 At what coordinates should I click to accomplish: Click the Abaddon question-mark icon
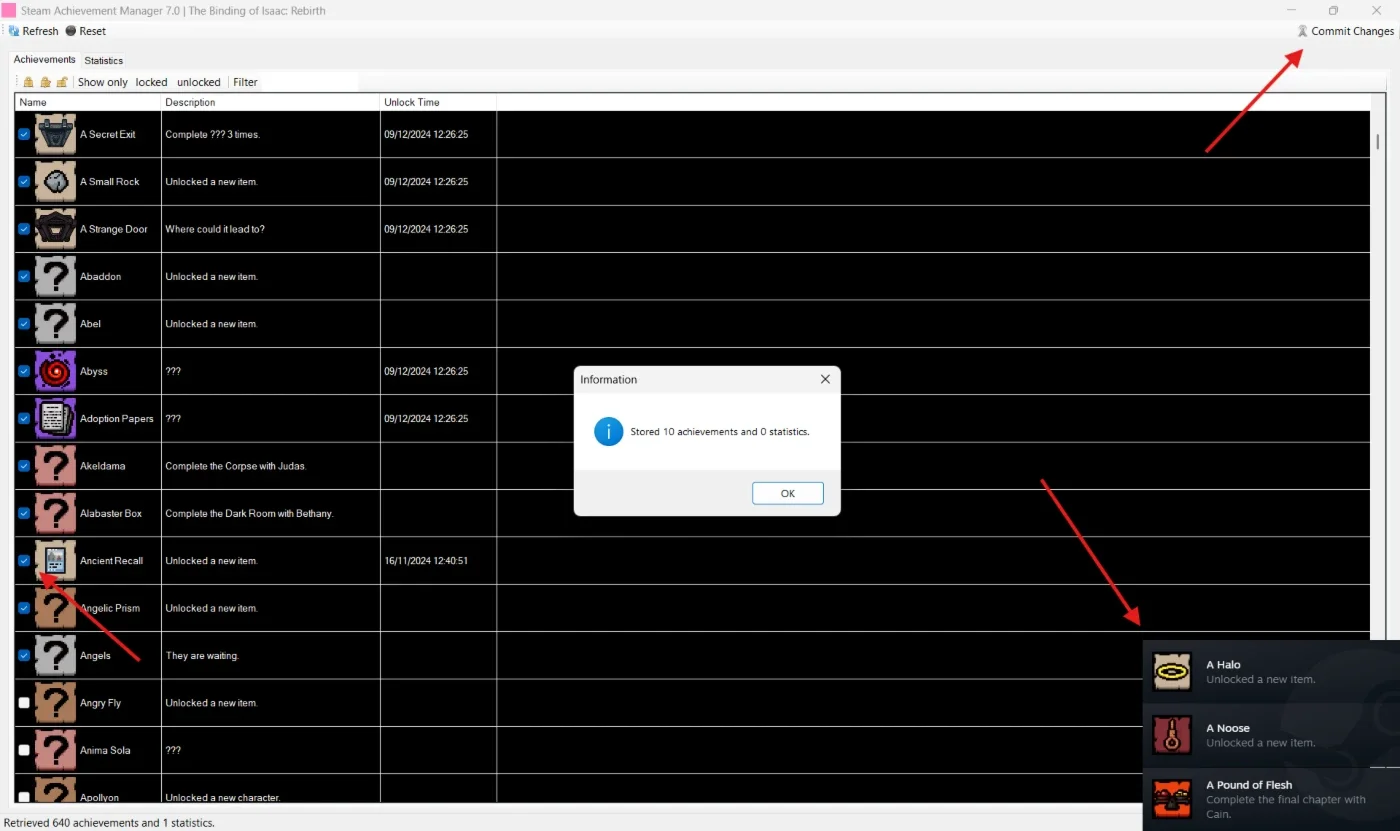[56, 276]
